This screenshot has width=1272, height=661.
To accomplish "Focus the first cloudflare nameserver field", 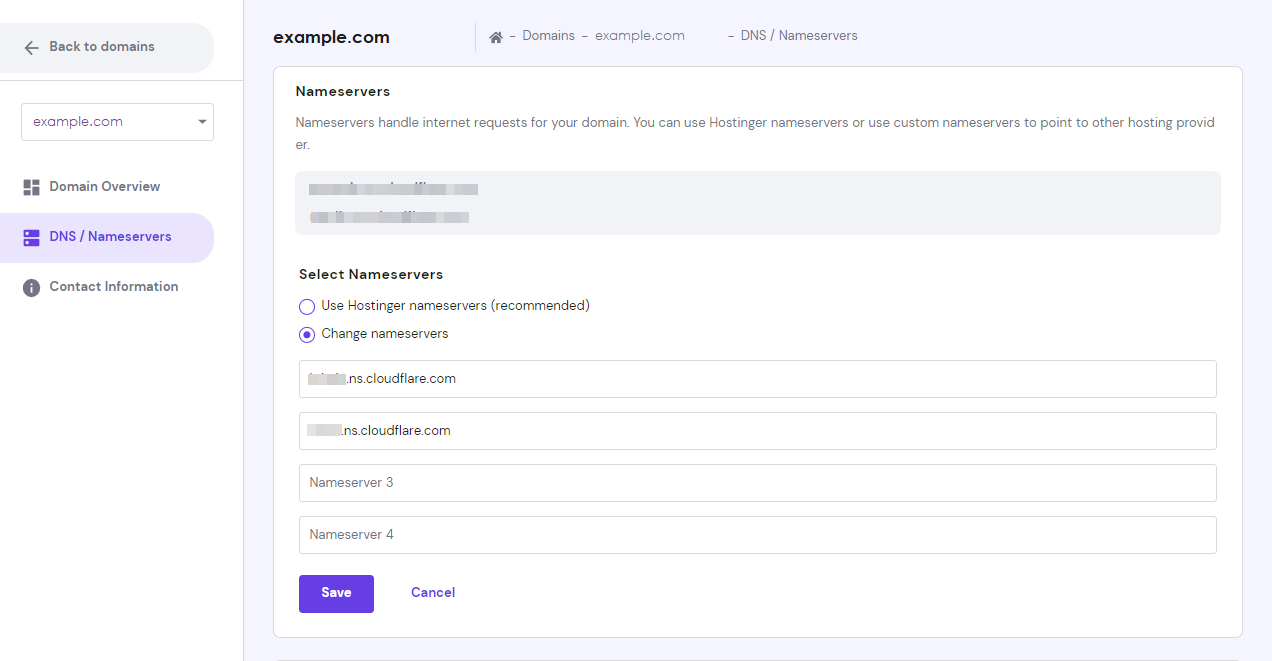I will 757,379.
